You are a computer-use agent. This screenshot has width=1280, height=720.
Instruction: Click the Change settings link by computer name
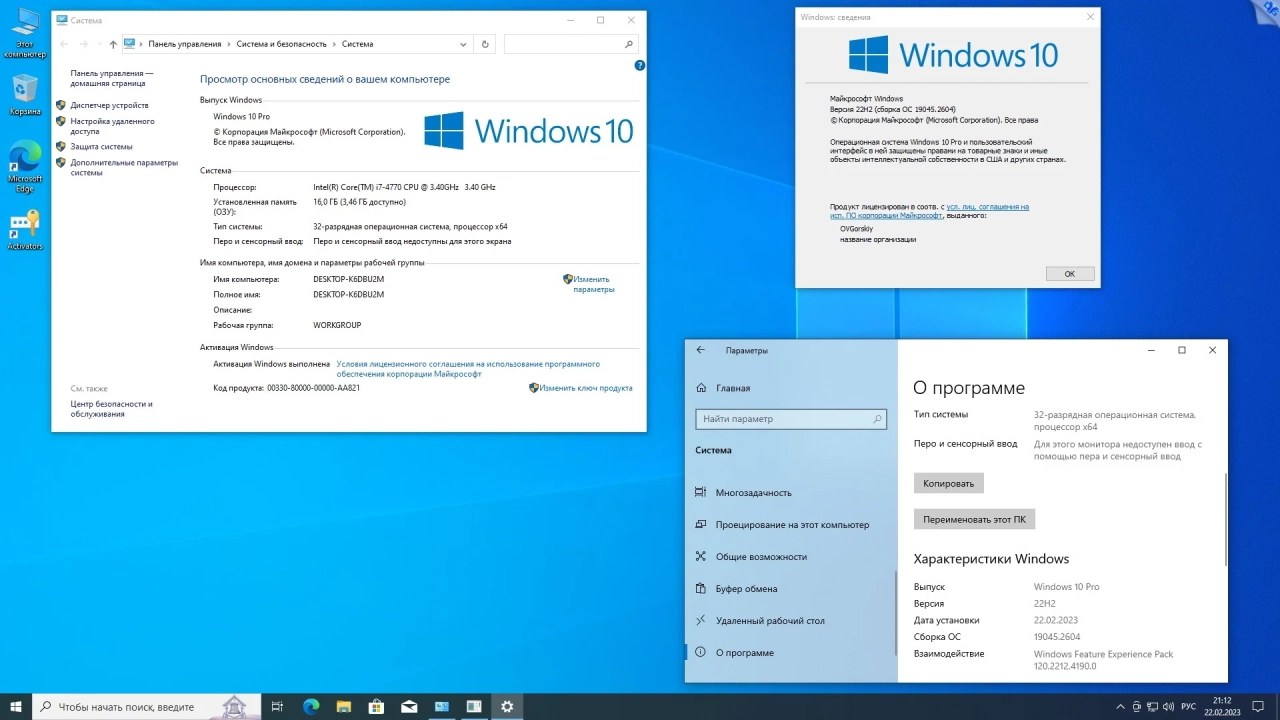click(594, 284)
